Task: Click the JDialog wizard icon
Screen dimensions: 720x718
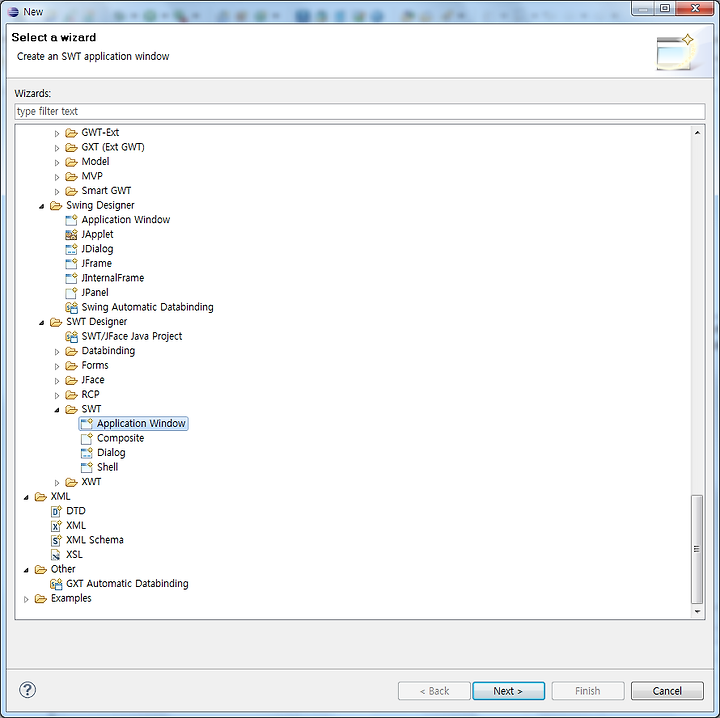Action: tap(71, 249)
